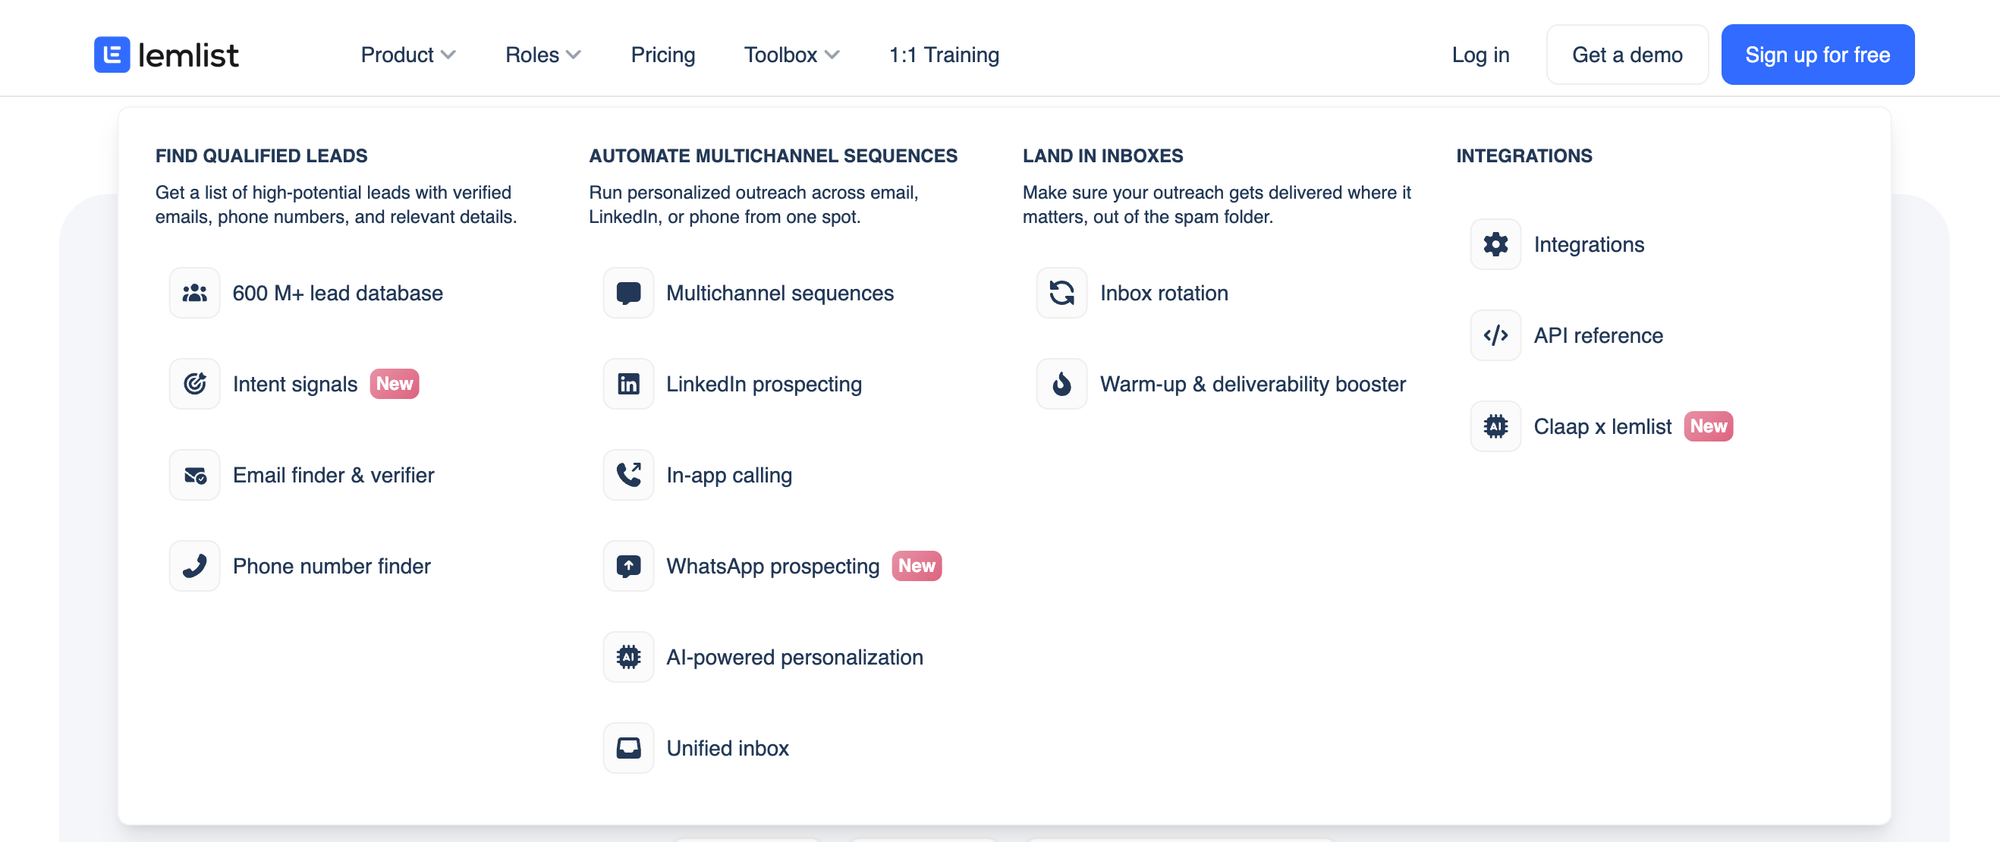Click the Intent signals target icon
Image resolution: width=2000 pixels, height=842 pixels.
pyautogui.click(x=195, y=384)
